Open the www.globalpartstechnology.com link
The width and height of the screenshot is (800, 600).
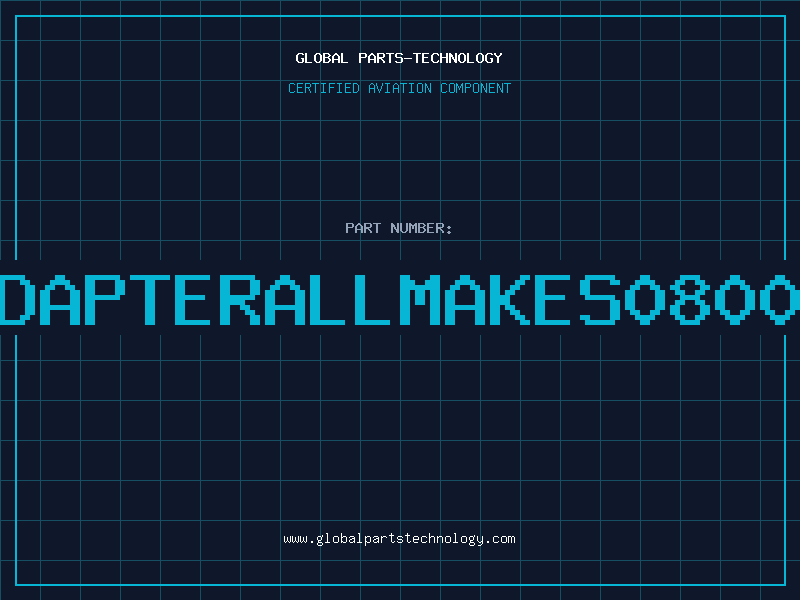399,539
